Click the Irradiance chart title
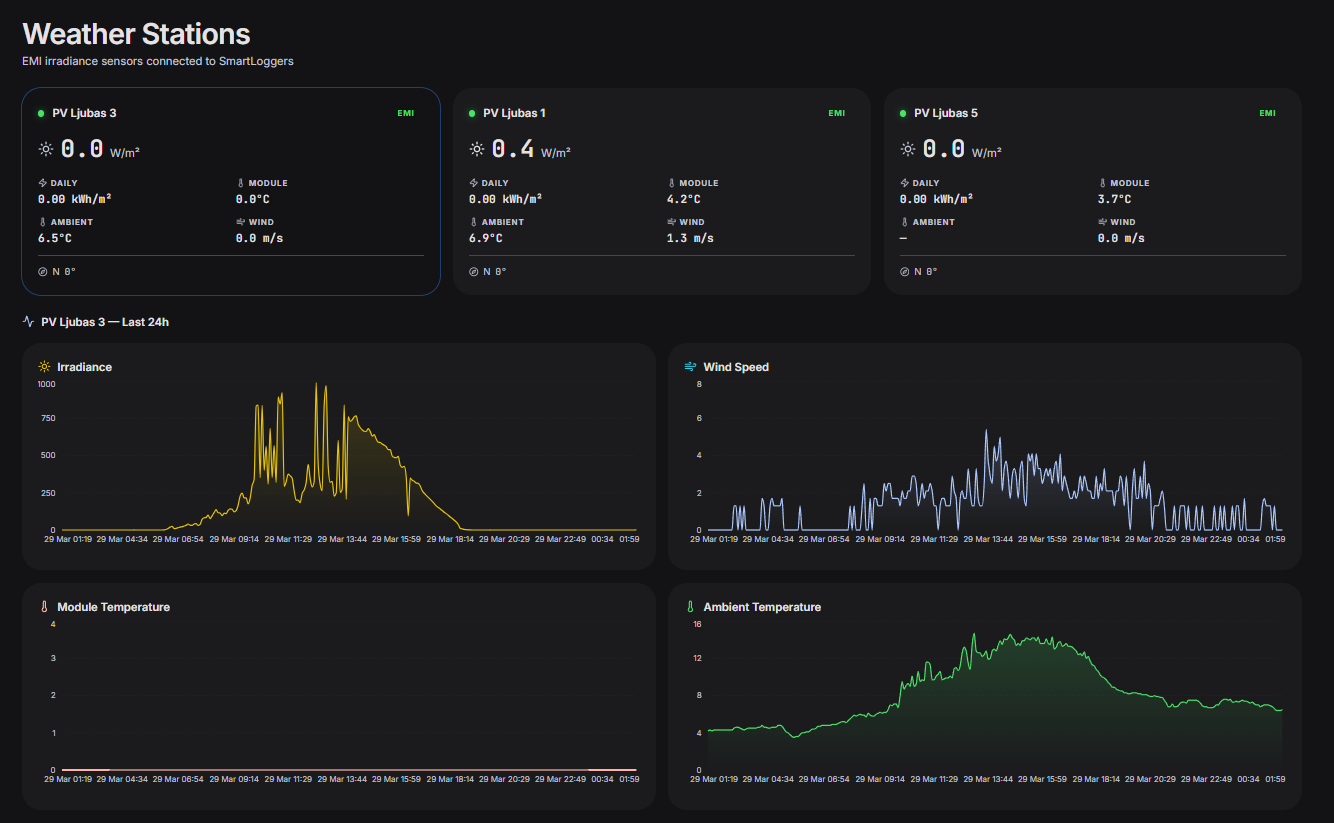This screenshot has height=823, width=1334. pyautogui.click(x=84, y=367)
